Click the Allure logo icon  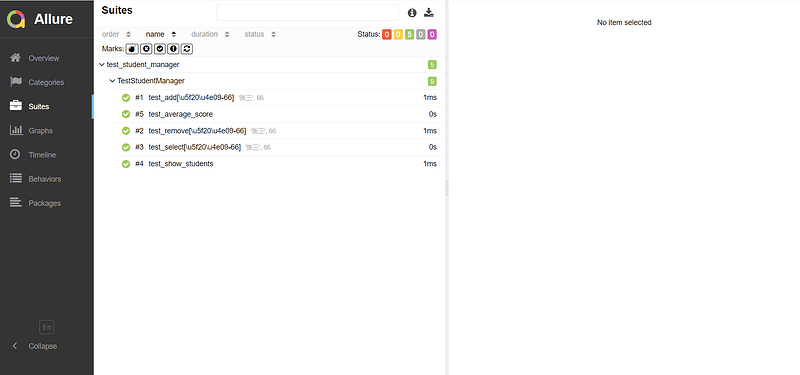(16, 19)
